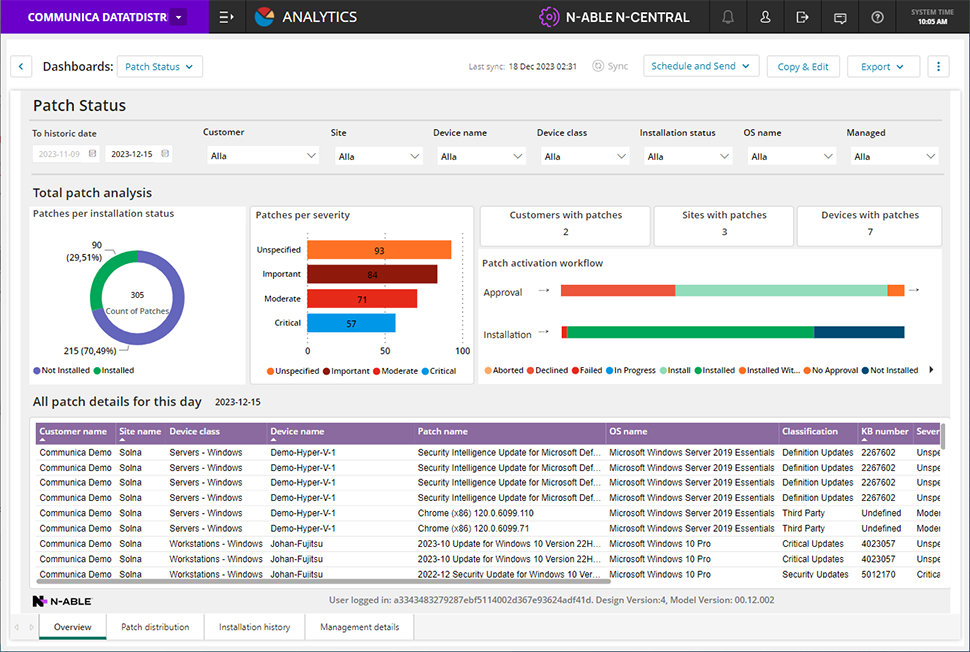Select the No Approval workflow legend item

click(x=831, y=370)
